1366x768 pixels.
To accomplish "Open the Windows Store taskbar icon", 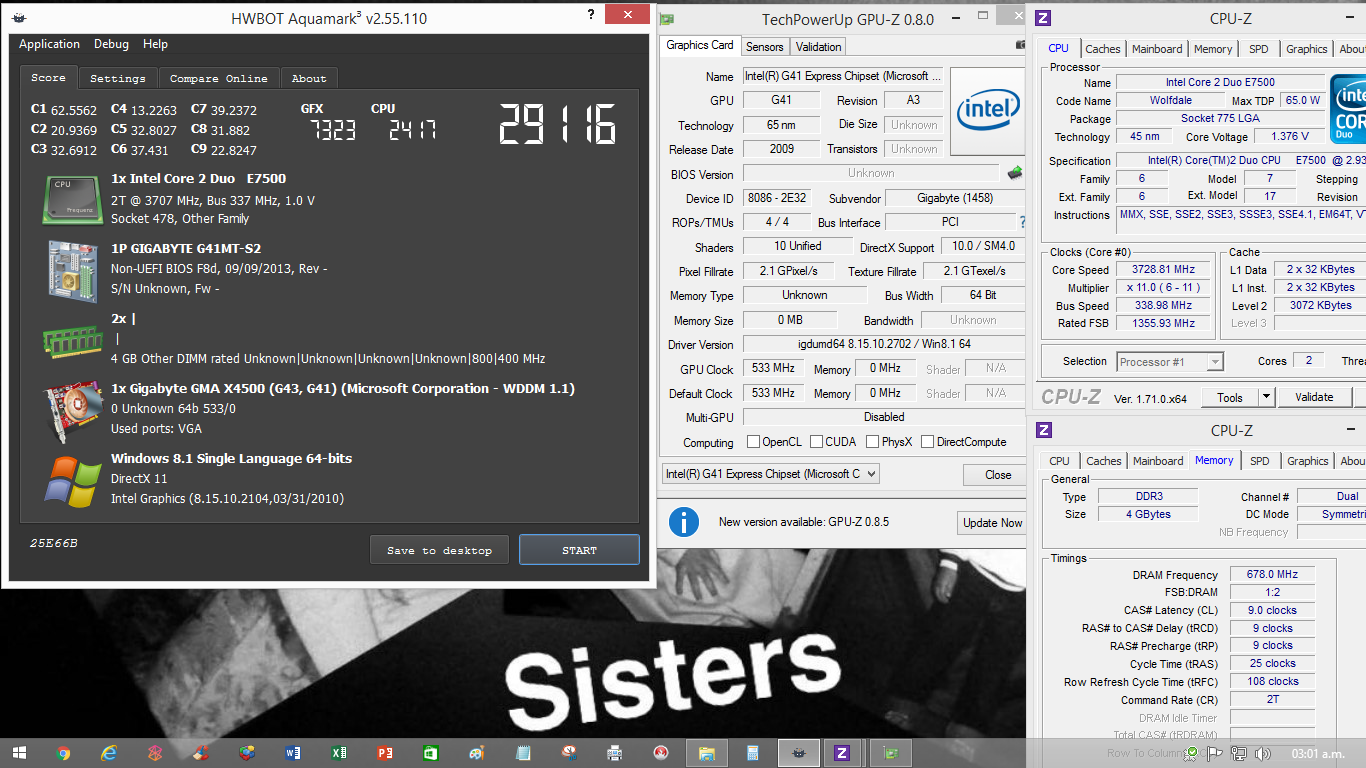I will (431, 753).
